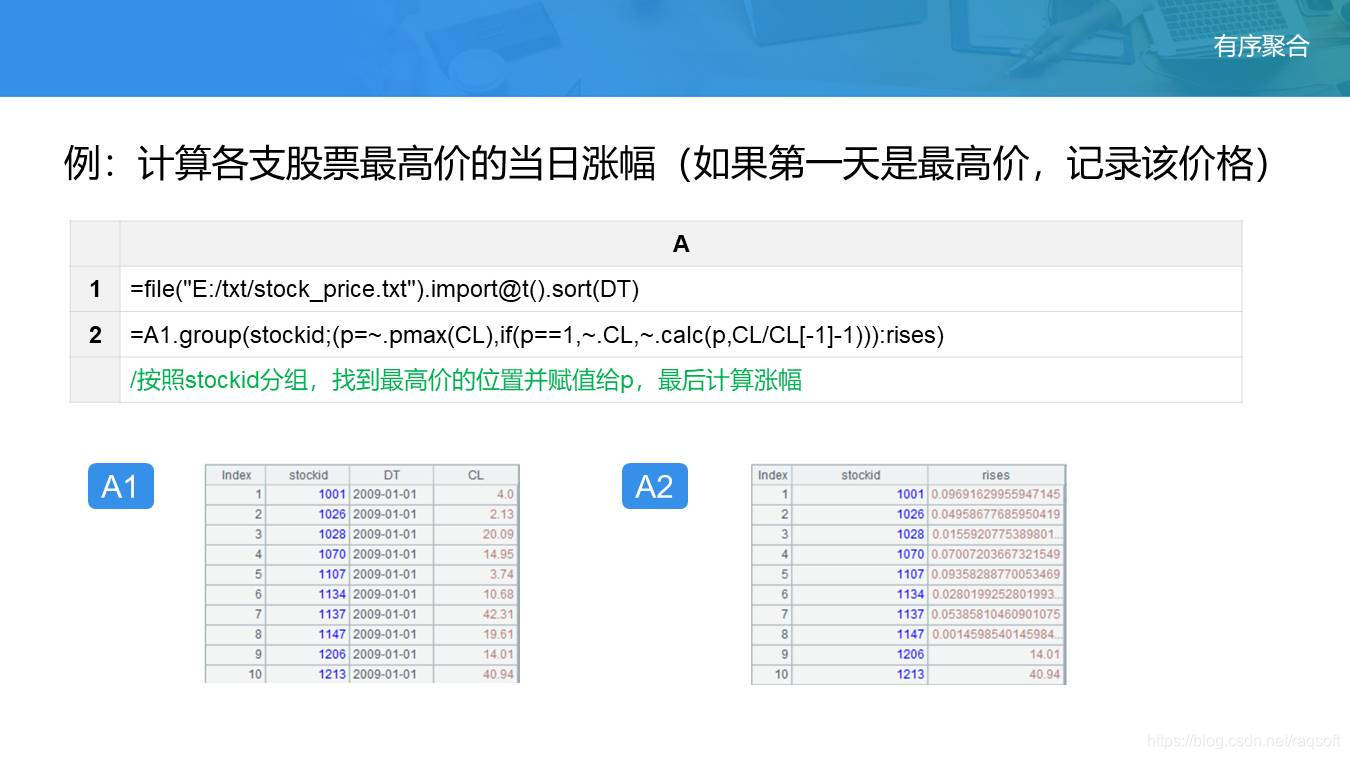The height and width of the screenshot is (759, 1350).
Task: Select stockid 1028 in the A2 table
Action: click(910, 534)
